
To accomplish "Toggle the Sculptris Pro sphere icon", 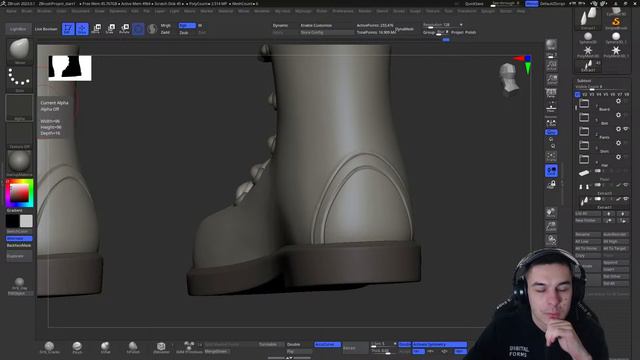I will [152, 29].
